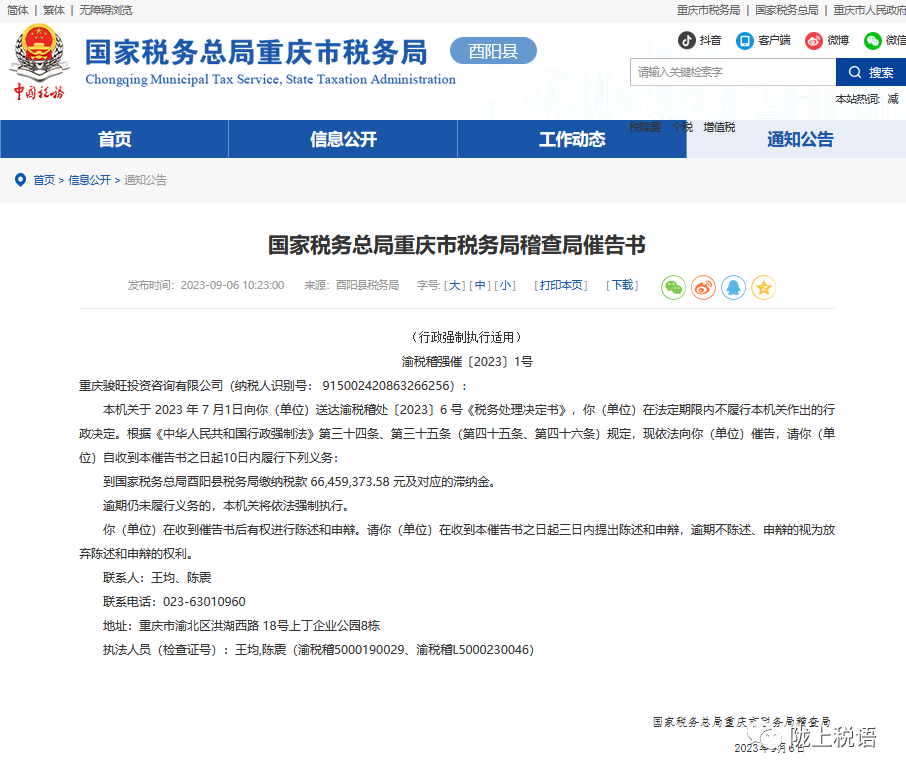Click the phone number 023-63010960
Image resolution: width=906 pixels, height=777 pixels.
pos(204,602)
